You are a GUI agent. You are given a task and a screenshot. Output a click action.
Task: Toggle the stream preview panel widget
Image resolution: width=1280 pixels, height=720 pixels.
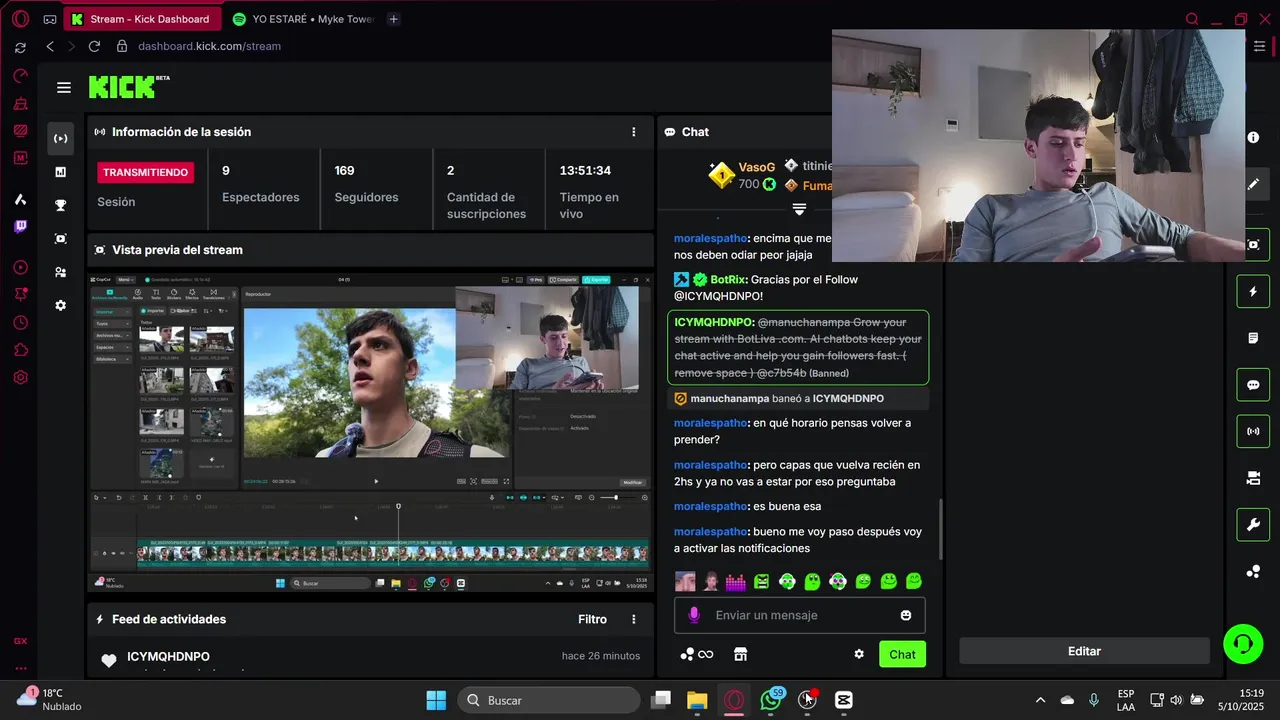pyautogui.click(x=1253, y=245)
